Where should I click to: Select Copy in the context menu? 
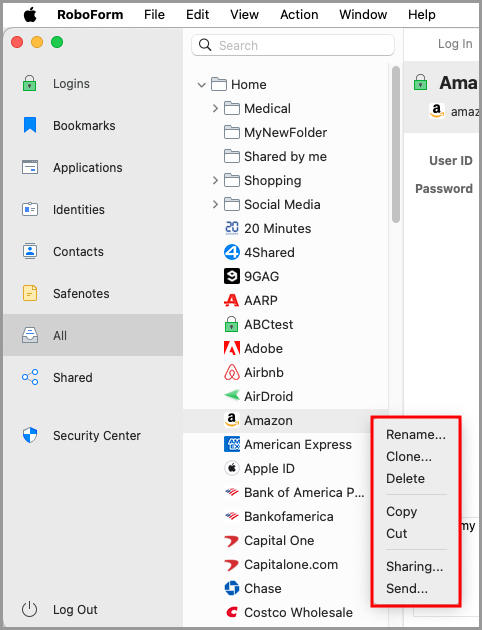401,511
